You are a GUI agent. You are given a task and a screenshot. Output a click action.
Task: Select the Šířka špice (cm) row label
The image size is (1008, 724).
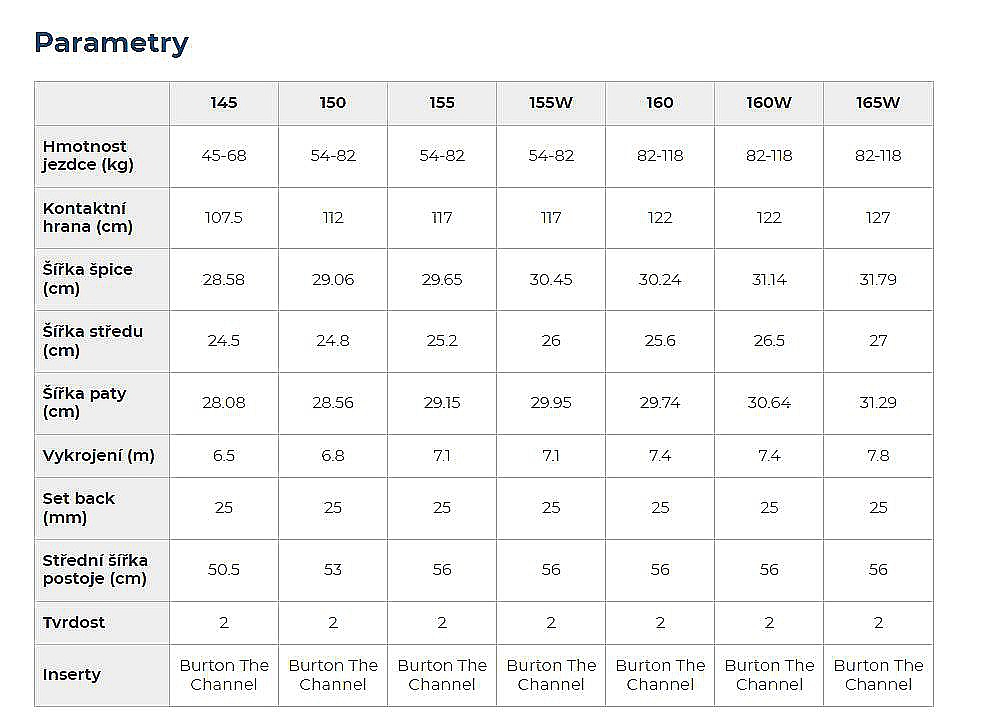click(88, 280)
